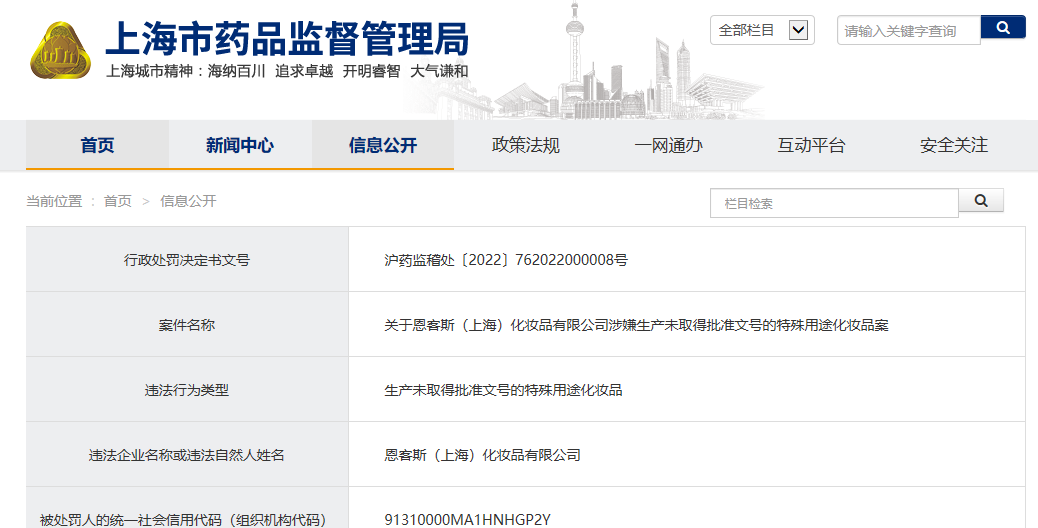This screenshot has height=528, width=1038.
Task: Go to the 首页 navigation tab
Action: [x=97, y=146]
